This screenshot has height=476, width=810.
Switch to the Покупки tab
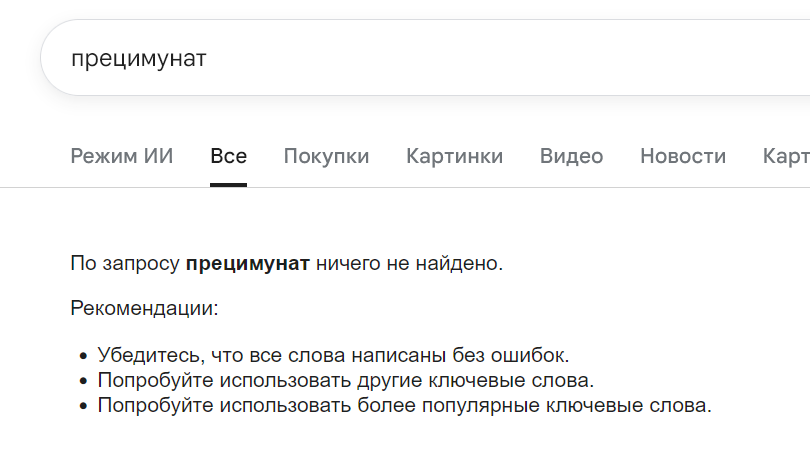tap(326, 156)
